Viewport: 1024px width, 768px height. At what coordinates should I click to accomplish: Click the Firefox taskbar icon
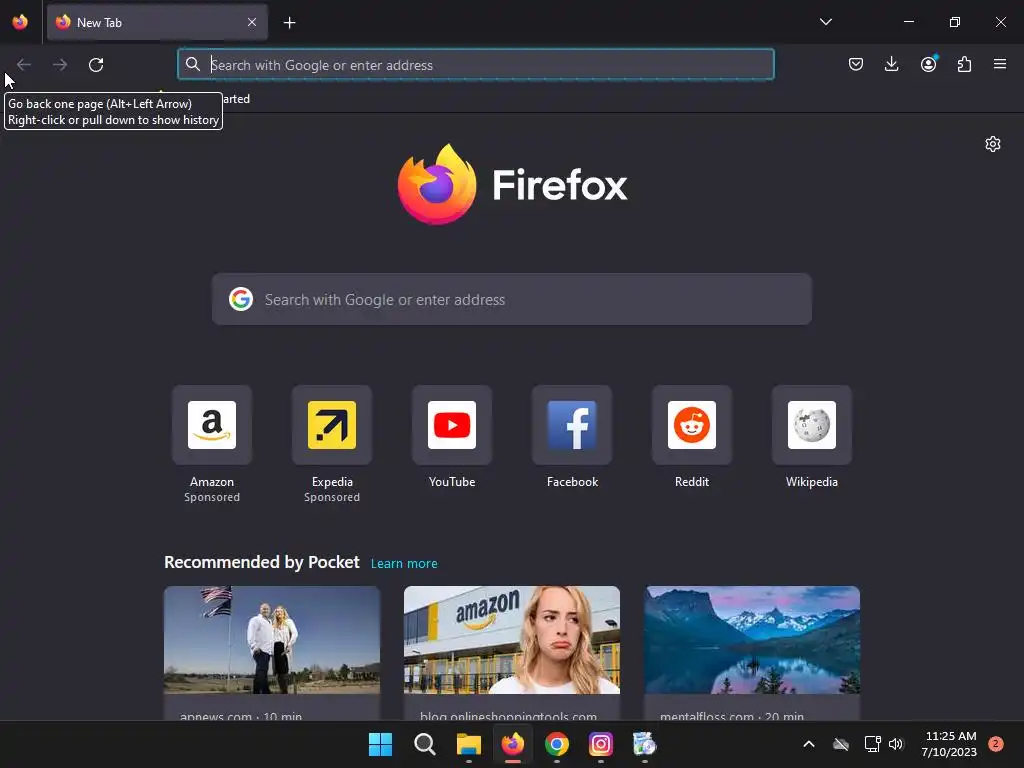(x=513, y=744)
